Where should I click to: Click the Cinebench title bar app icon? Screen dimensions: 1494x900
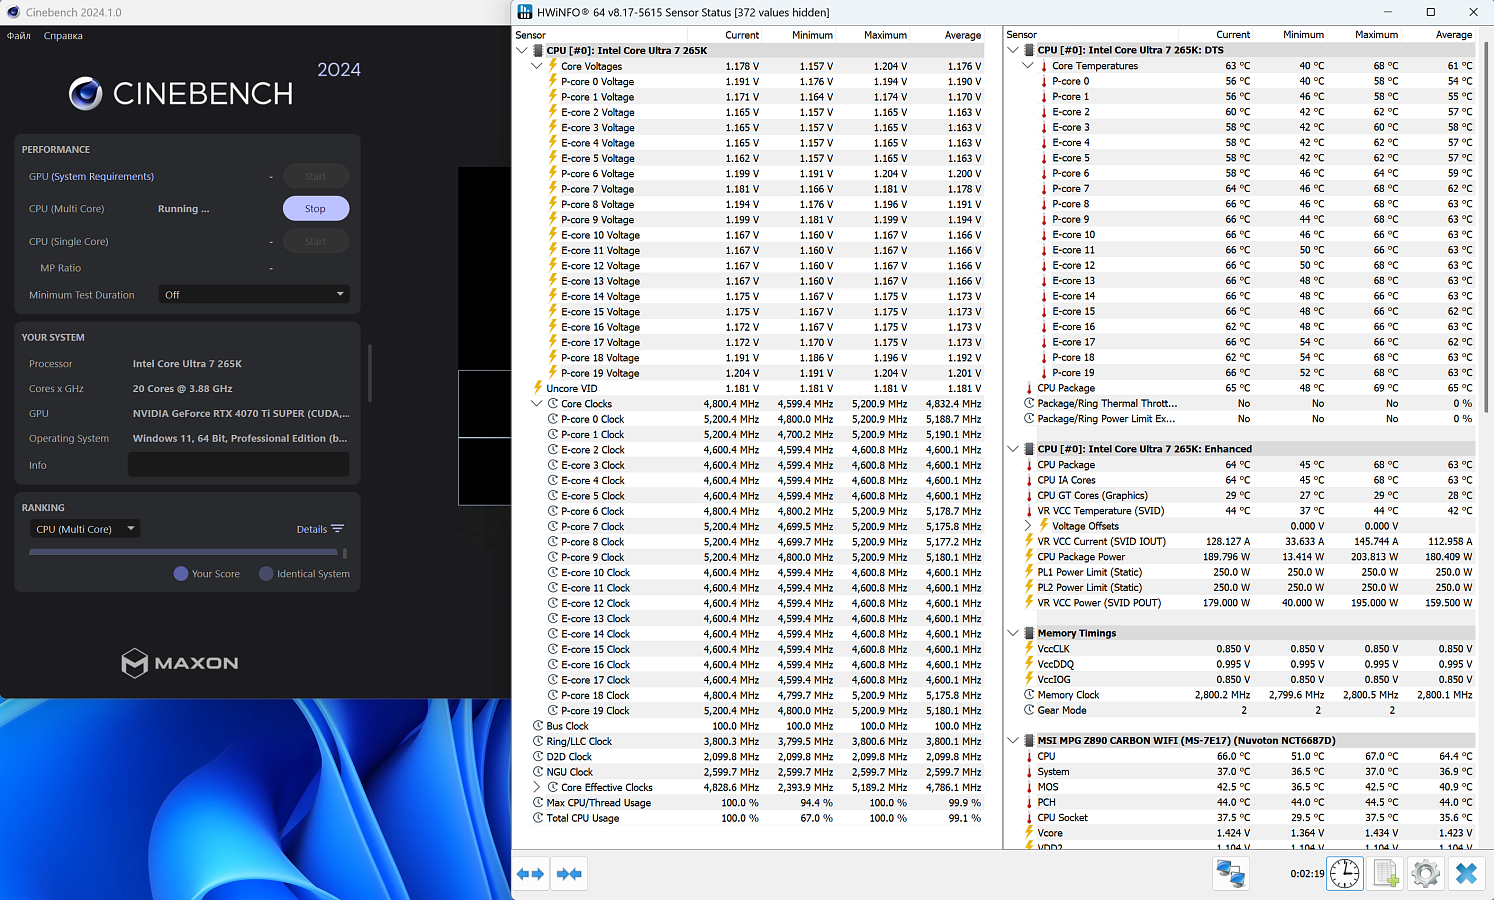13,12
